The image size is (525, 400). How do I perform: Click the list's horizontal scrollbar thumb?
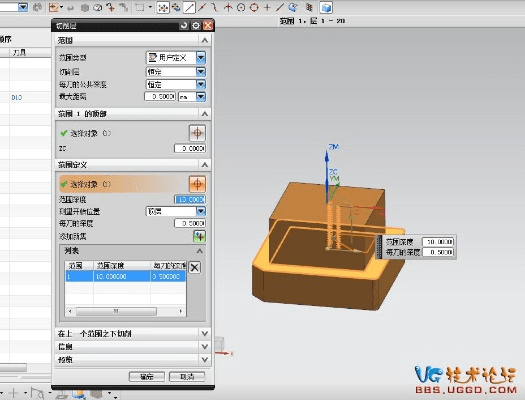click(116, 311)
